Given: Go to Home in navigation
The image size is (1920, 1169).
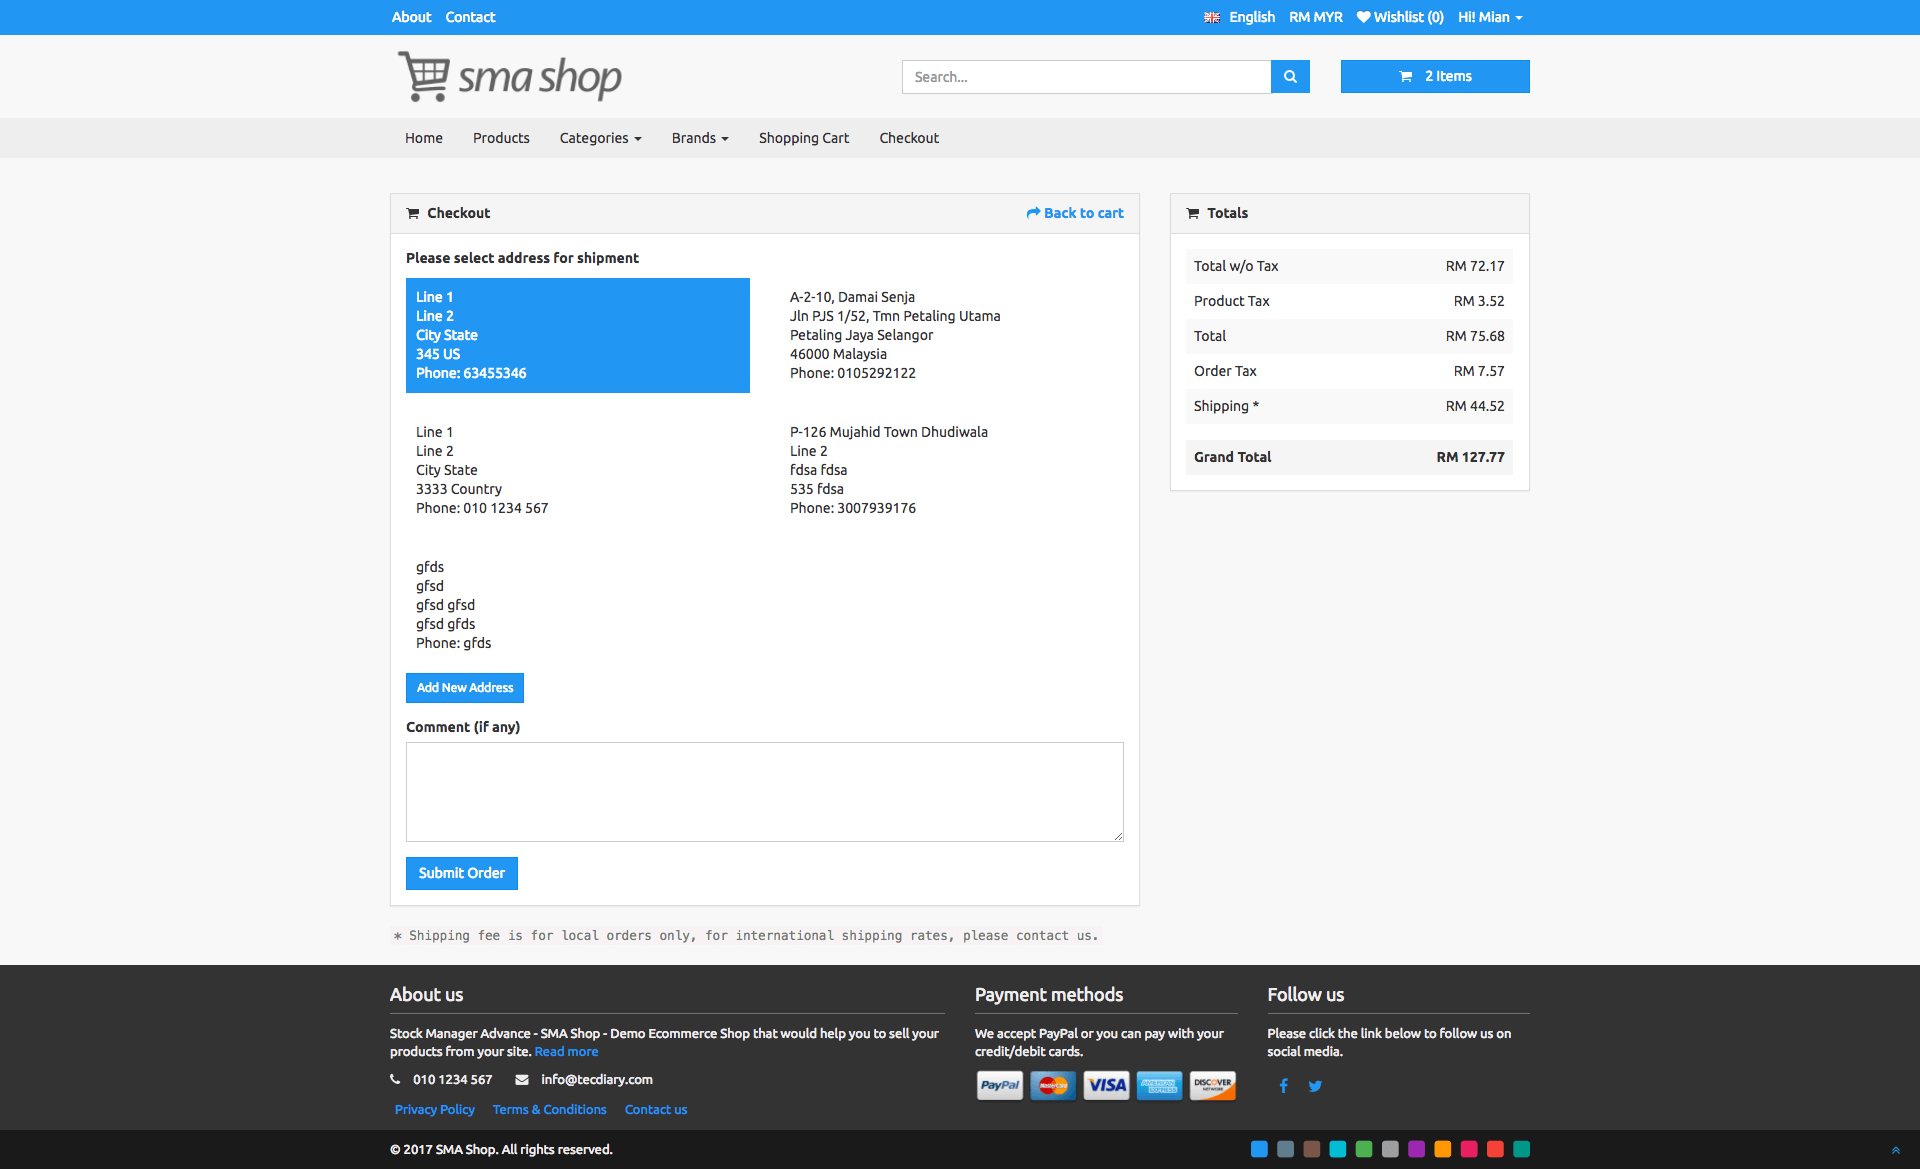Looking at the screenshot, I should (x=424, y=138).
